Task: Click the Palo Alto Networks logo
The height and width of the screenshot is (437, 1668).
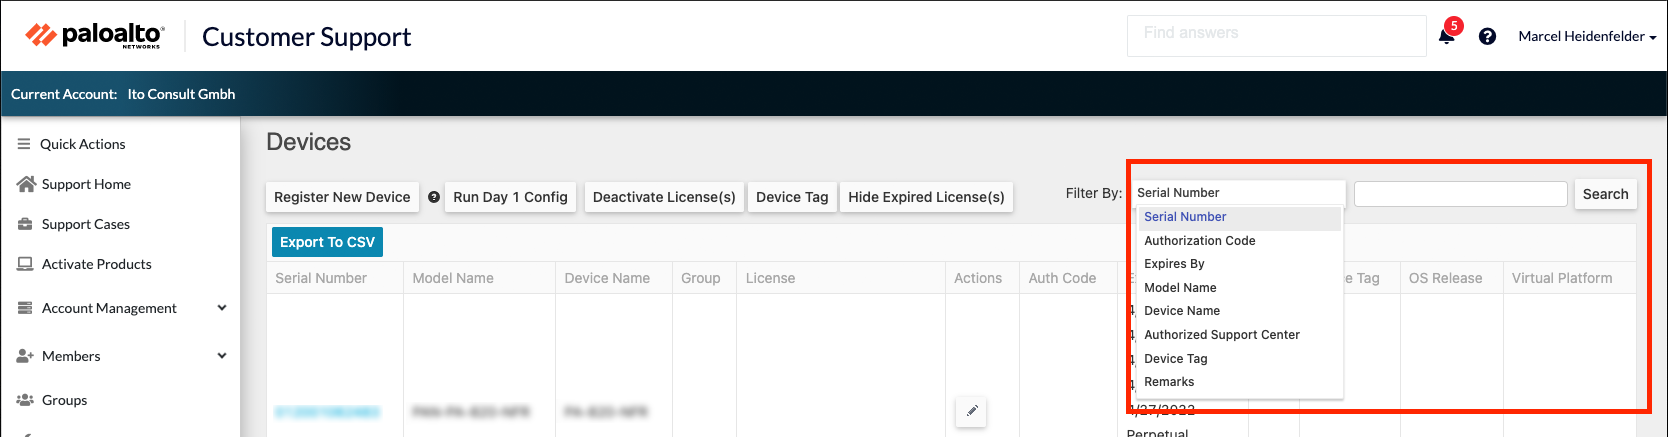Action: point(95,36)
